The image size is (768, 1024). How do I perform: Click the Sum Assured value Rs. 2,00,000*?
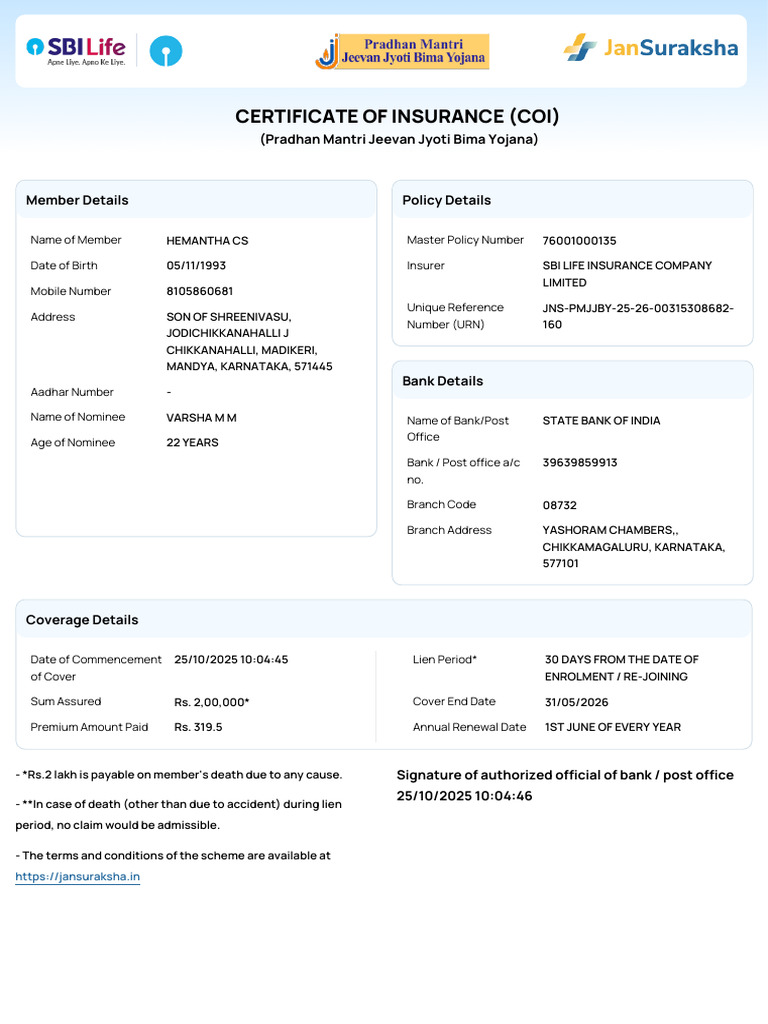tap(211, 702)
